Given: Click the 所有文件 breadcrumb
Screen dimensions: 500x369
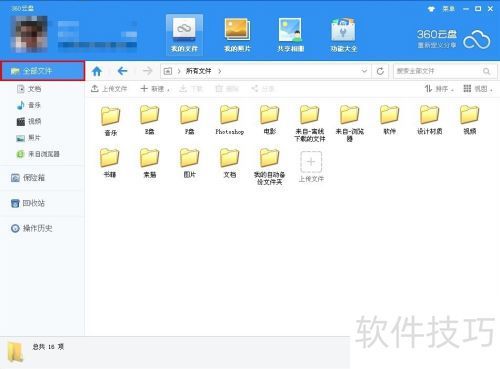Looking at the screenshot, I should (198, 71).
